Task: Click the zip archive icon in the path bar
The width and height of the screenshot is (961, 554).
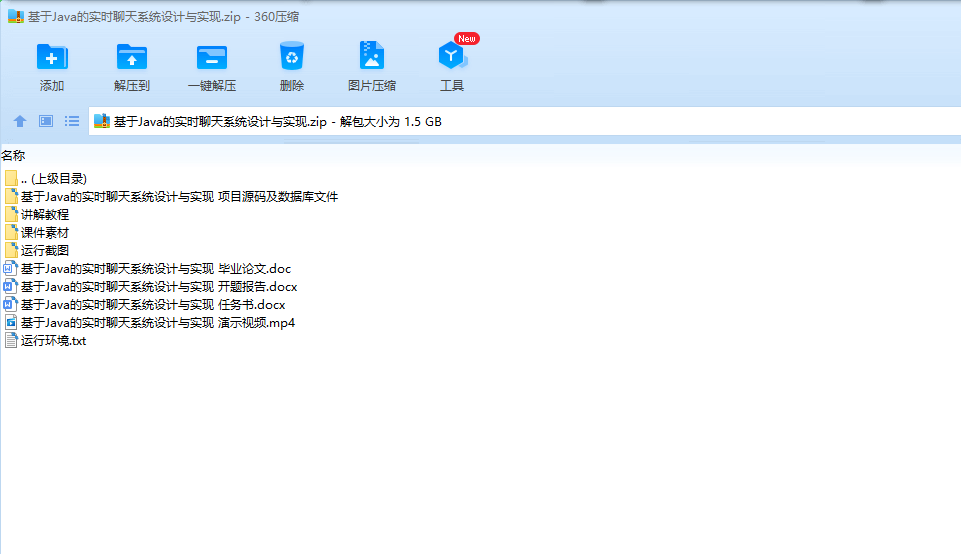Action: [102, 121]
